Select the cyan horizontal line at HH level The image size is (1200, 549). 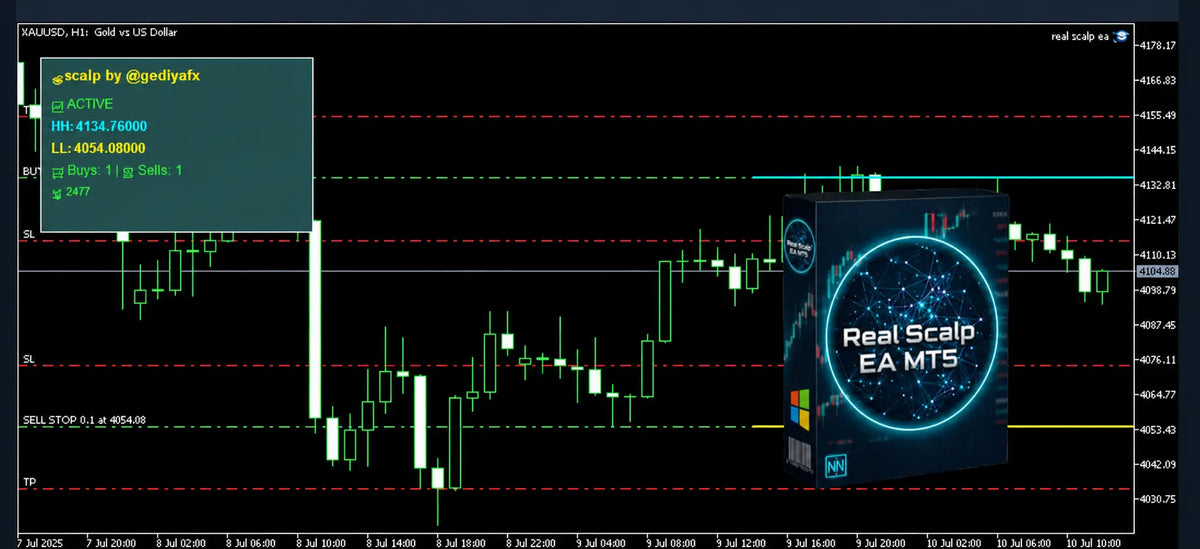tap(943, 177)
